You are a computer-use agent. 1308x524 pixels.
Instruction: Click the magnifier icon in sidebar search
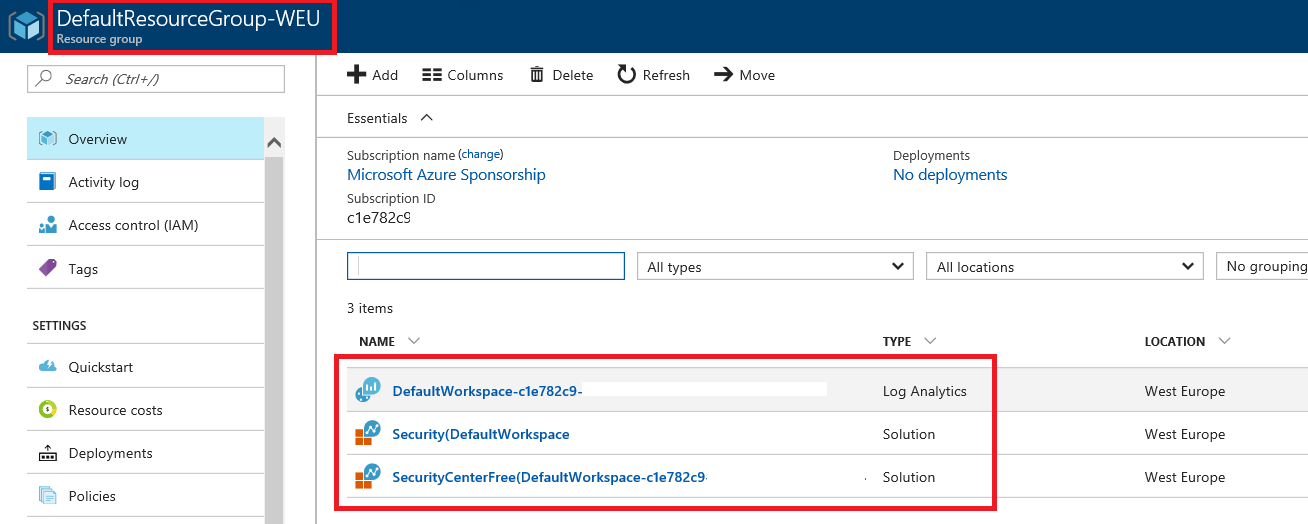coord(45,79)
